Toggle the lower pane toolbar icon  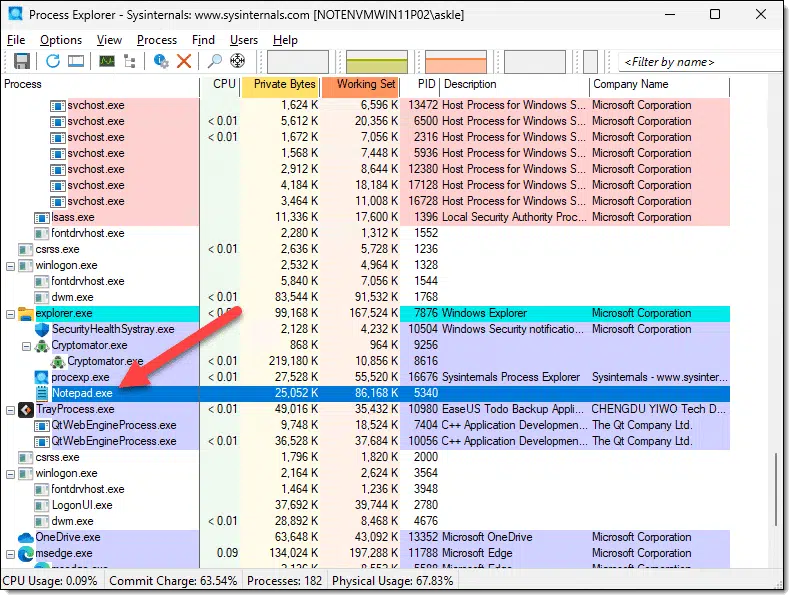[76, 61]
